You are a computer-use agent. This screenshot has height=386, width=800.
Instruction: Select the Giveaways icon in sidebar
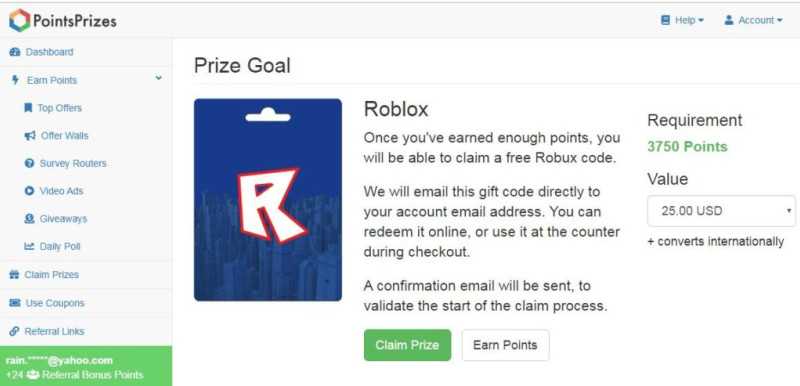coord(29,219)
